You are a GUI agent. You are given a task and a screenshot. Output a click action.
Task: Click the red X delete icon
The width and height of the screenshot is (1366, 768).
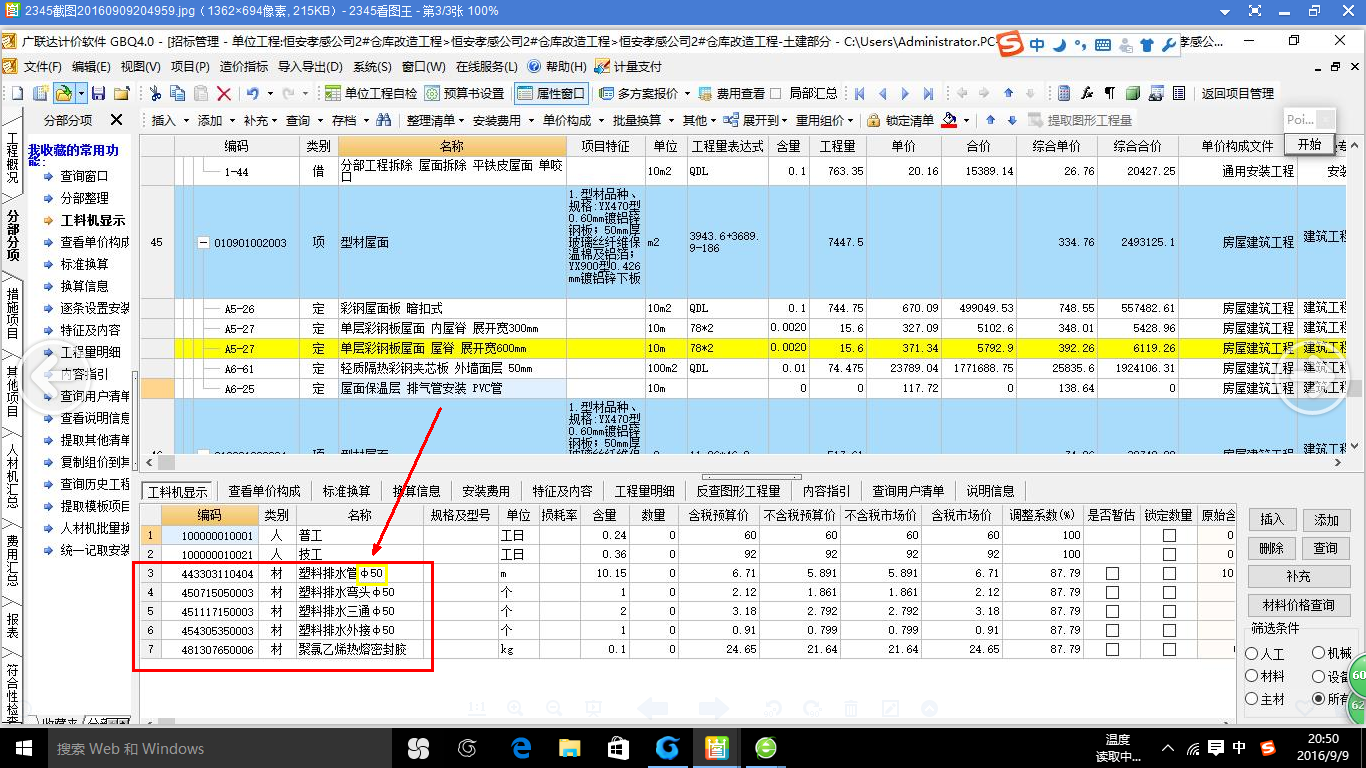click(x=224, y=93)
